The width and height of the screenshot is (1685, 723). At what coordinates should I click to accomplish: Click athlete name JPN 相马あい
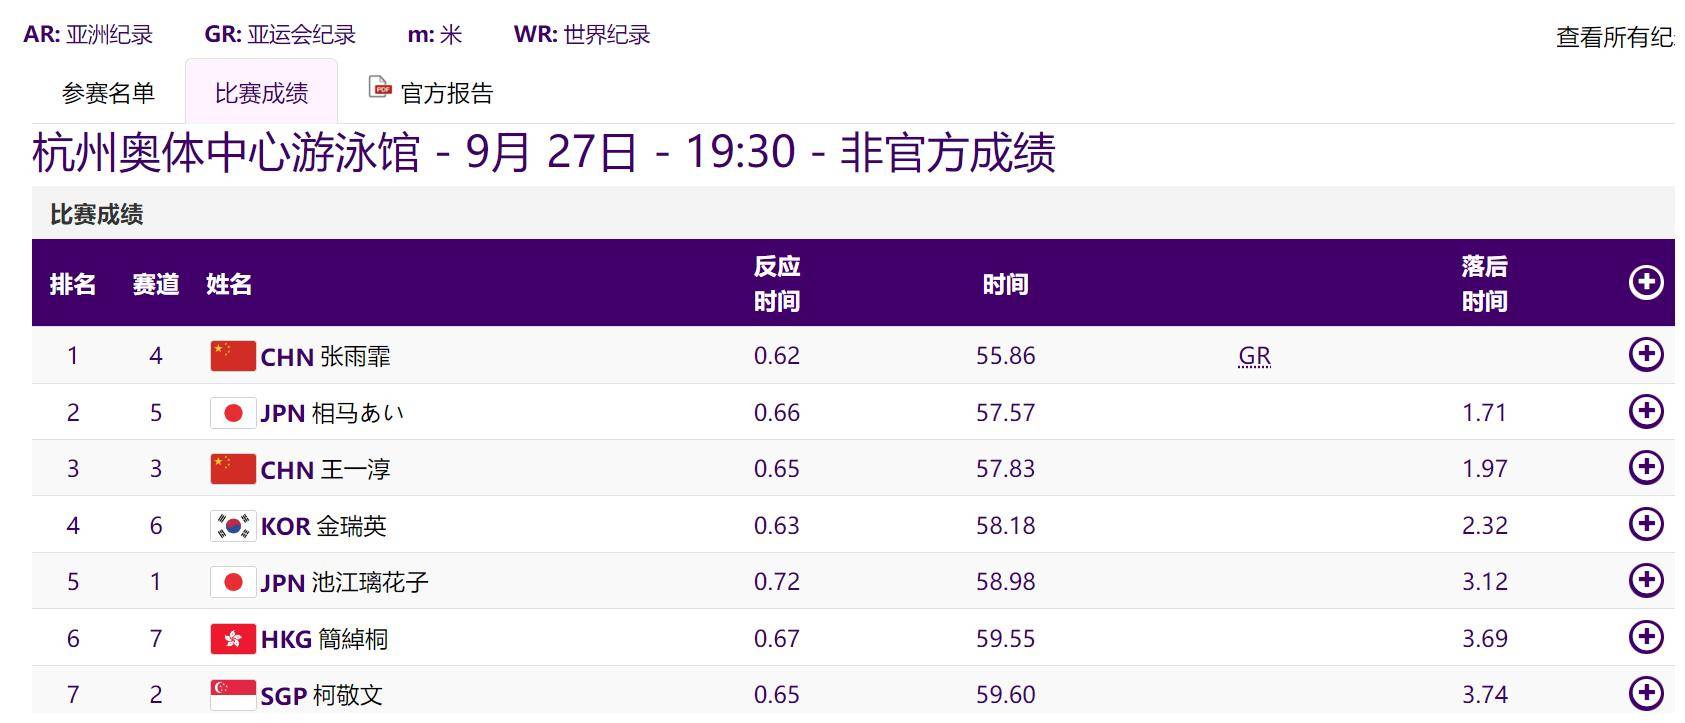coord(332,413)
